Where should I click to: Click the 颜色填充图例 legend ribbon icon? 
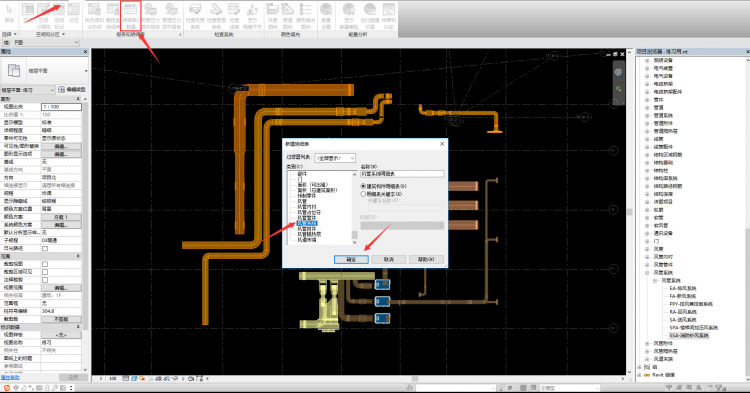(x=306, y=16)
